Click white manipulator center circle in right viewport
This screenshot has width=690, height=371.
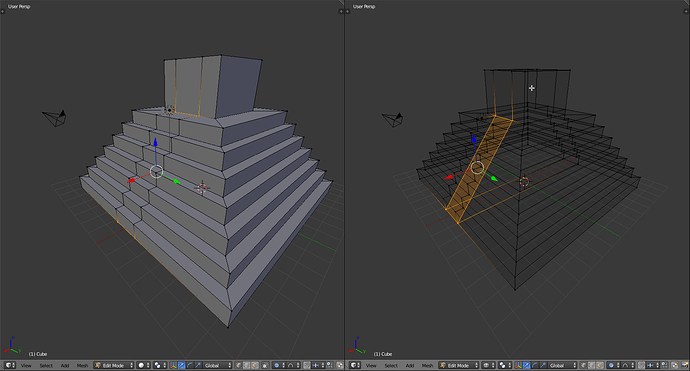(477, 168)
